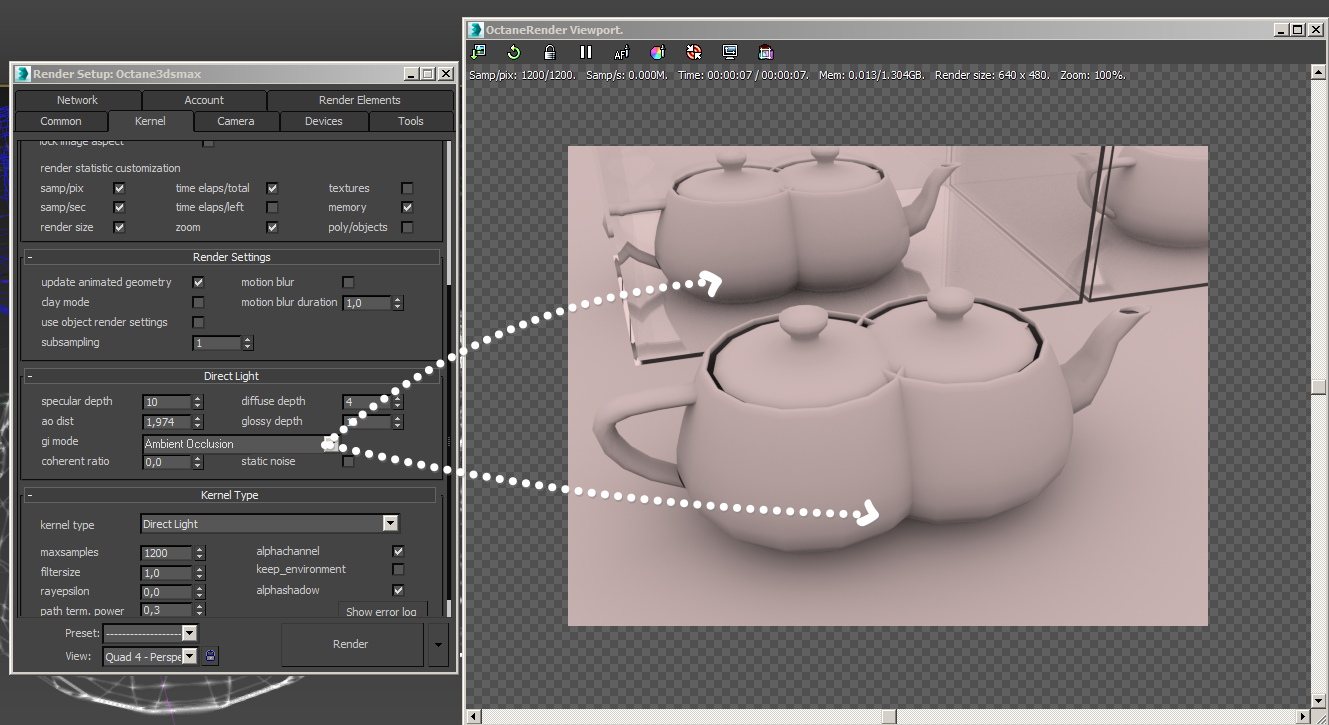Toggle the viewport lock padlock icon
Screen dimensions: 1329x725
tap(550, 52)
